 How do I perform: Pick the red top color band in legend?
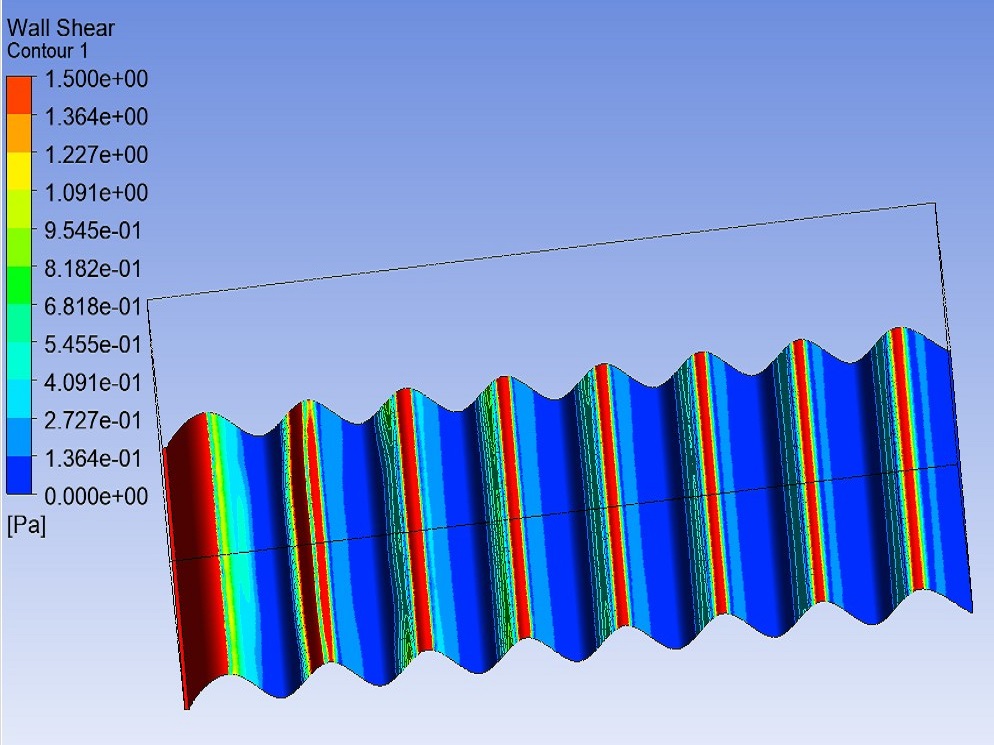(x=19, y=95)
